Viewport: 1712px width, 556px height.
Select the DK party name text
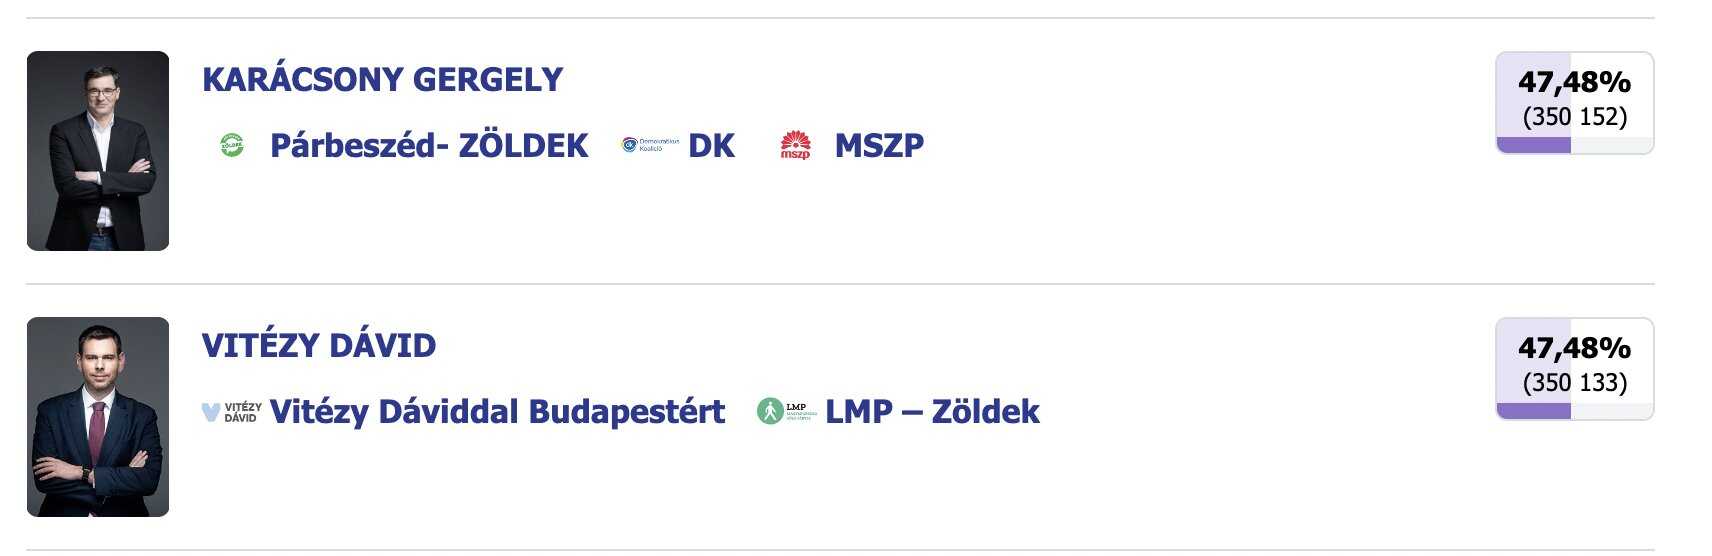[x=711, y=145]
